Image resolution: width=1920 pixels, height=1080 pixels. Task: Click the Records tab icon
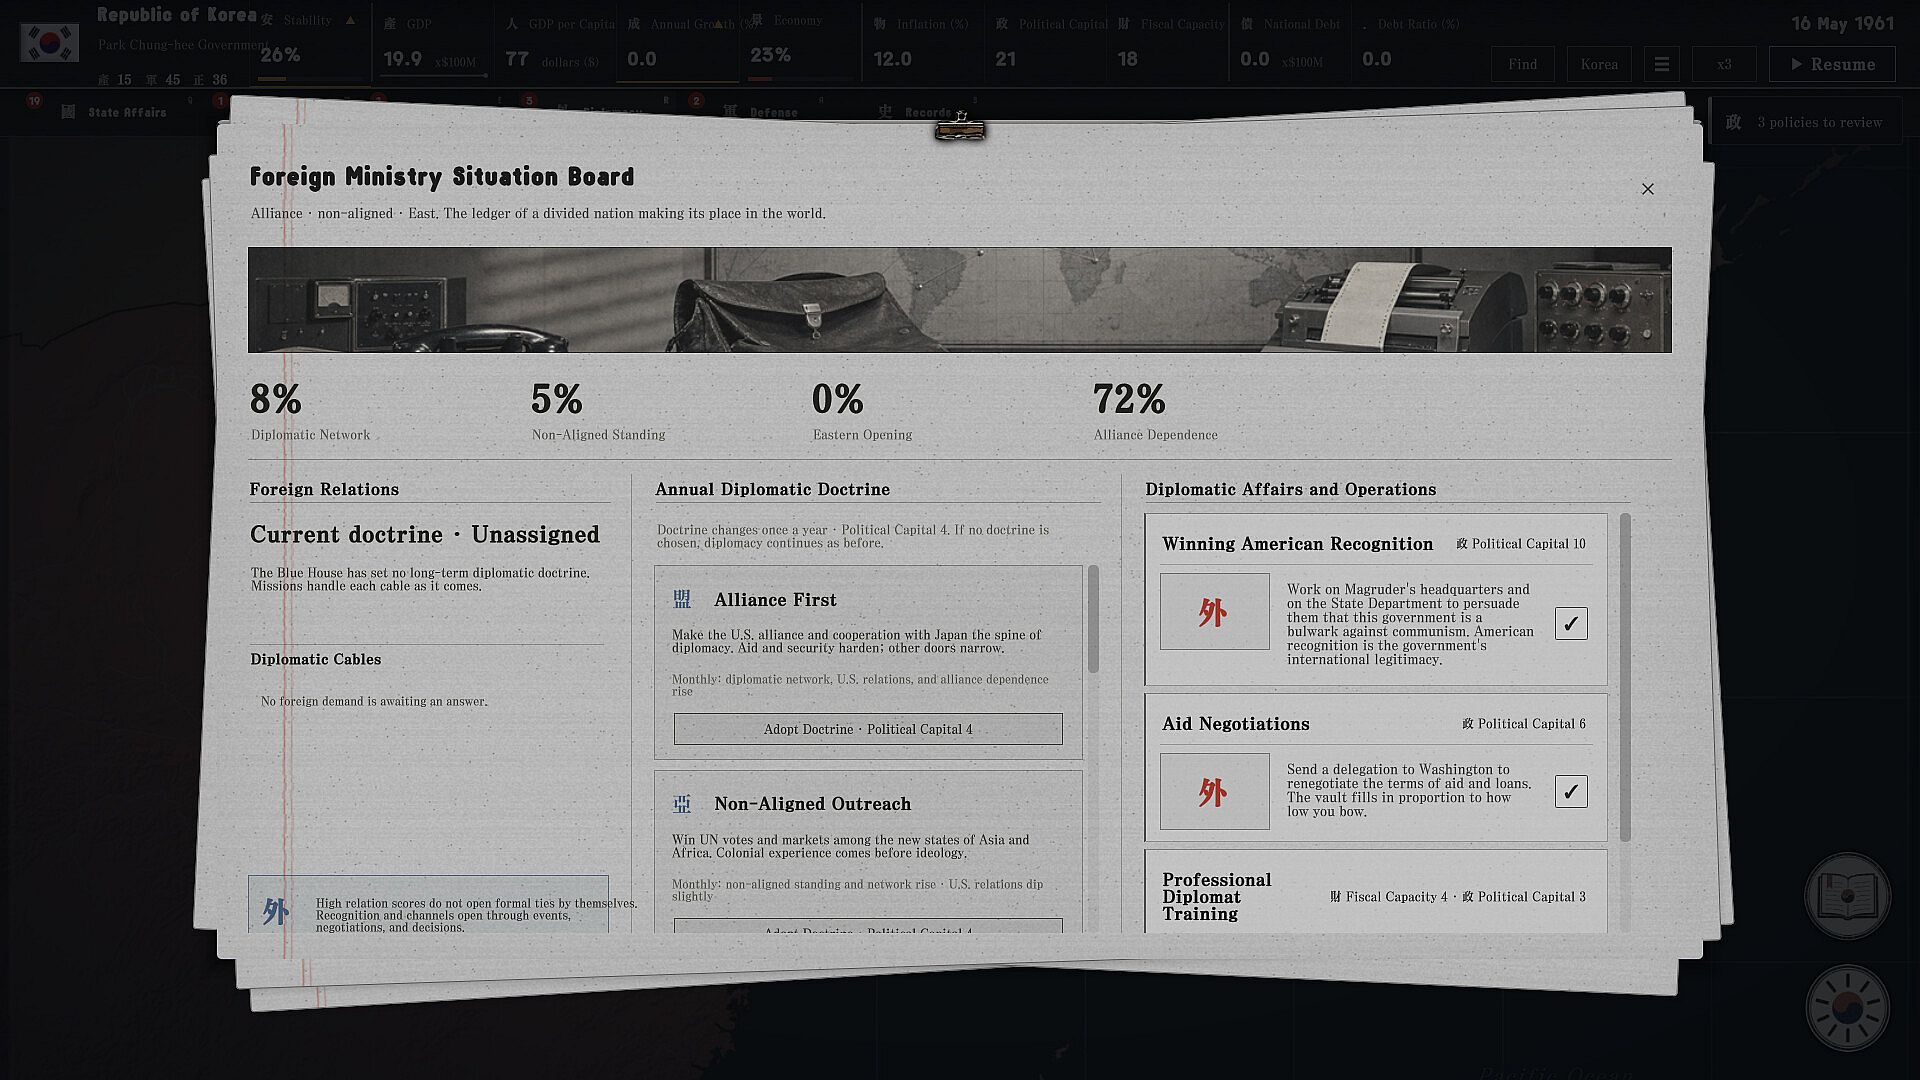coord(885,112)
